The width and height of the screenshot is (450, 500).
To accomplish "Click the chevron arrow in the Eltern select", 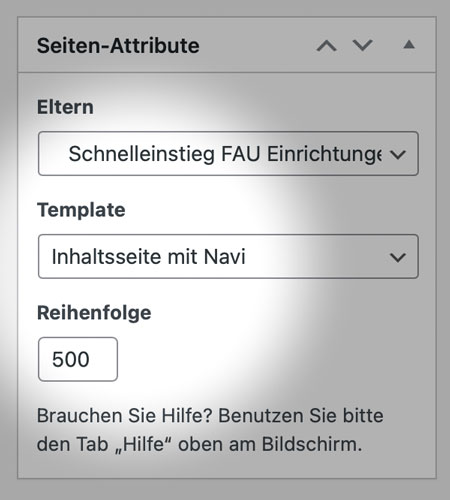I will 398,154.
